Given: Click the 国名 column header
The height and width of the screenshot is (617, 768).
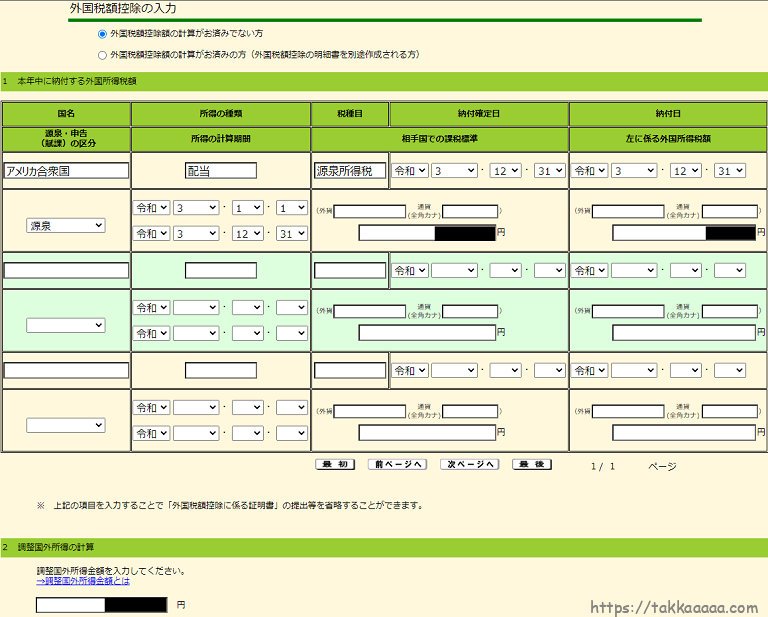Looking at the screenshot, I should [66, 114].
